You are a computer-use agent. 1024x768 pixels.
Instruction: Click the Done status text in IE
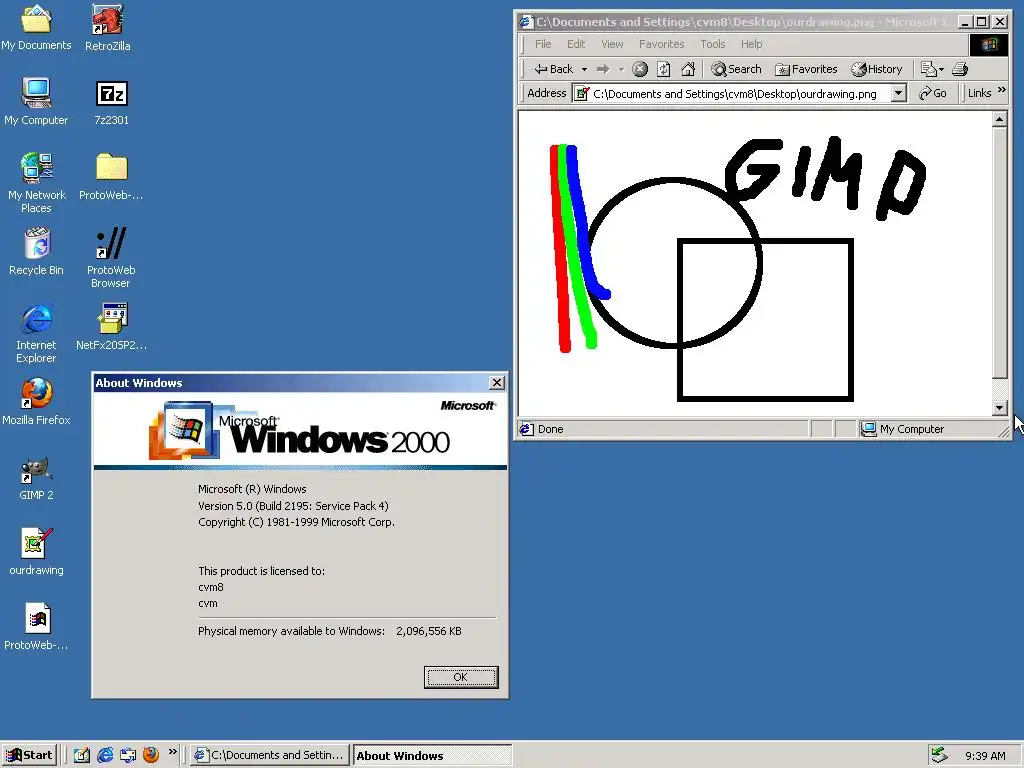pos(551,429)
